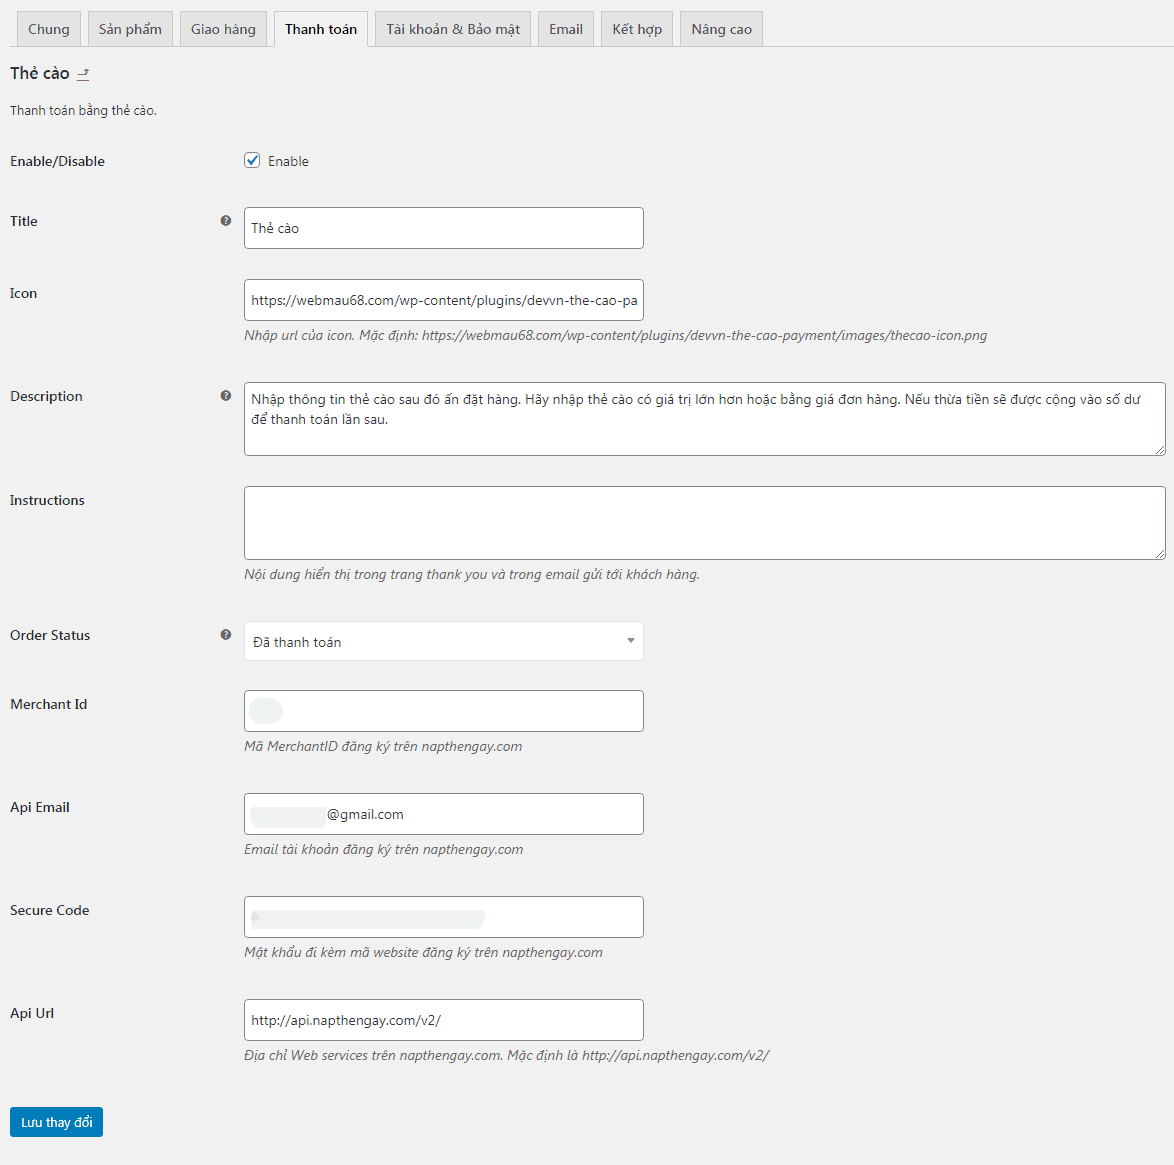
Task: Focus the Api Url input field
Action: (443, 1020)
